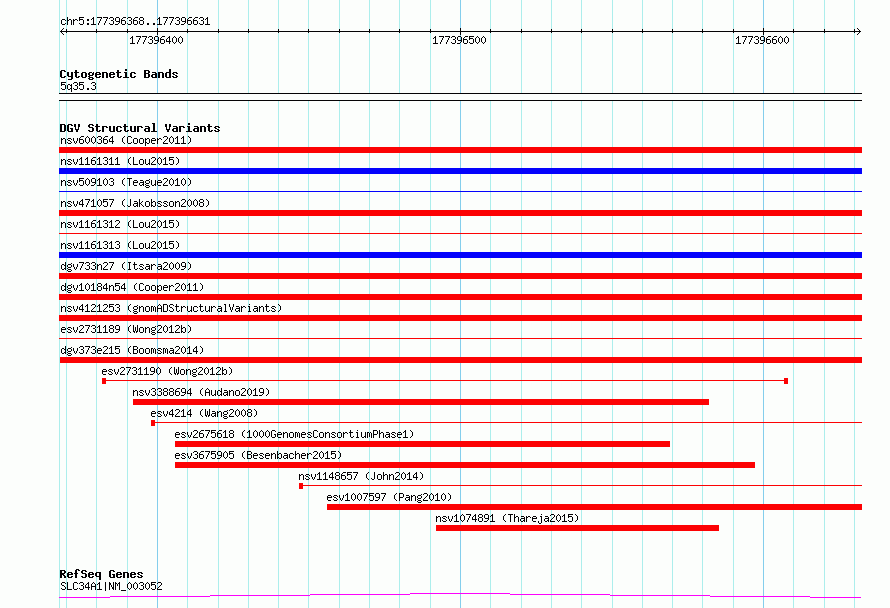Click esv2731189 (Wong2012b) label

click(126, 329)
